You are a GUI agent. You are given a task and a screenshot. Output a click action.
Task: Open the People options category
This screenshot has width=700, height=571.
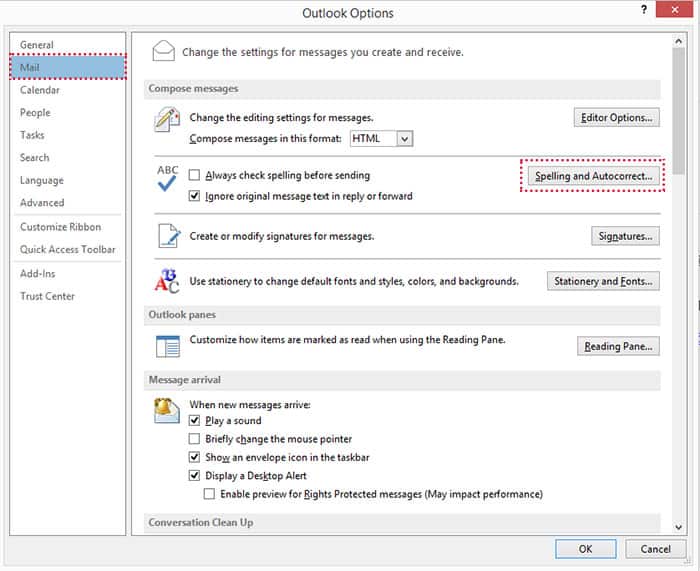coord(68,113)
